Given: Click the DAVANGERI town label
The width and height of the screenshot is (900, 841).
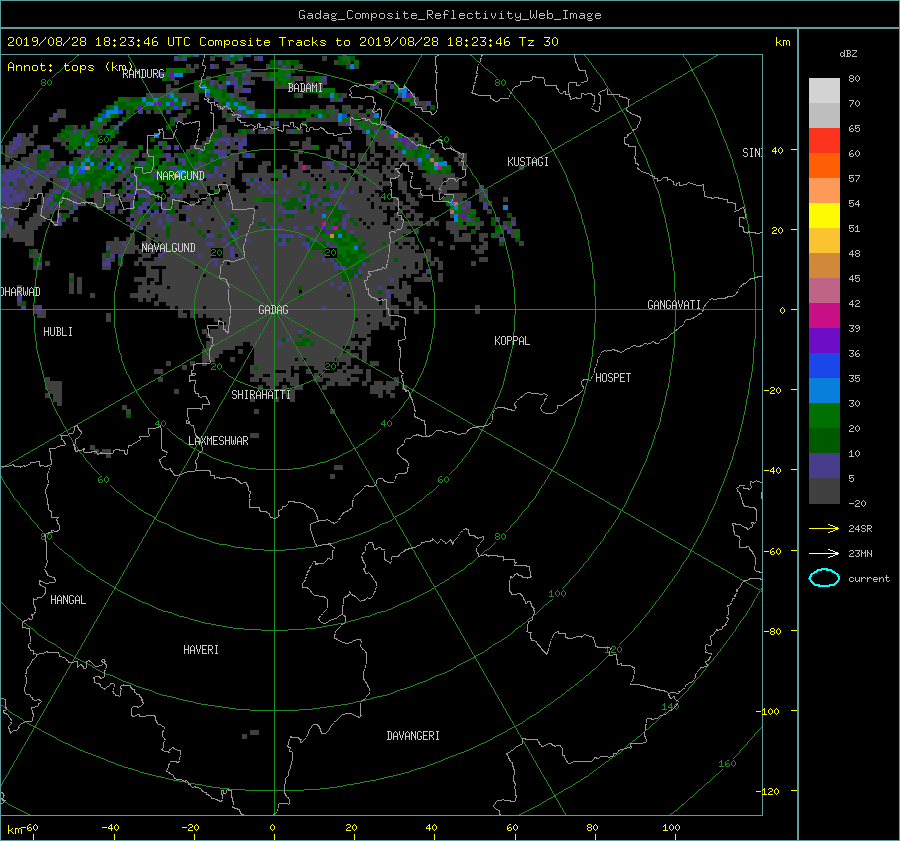Looking at the screenshot, I should click(x=413, y=736).
